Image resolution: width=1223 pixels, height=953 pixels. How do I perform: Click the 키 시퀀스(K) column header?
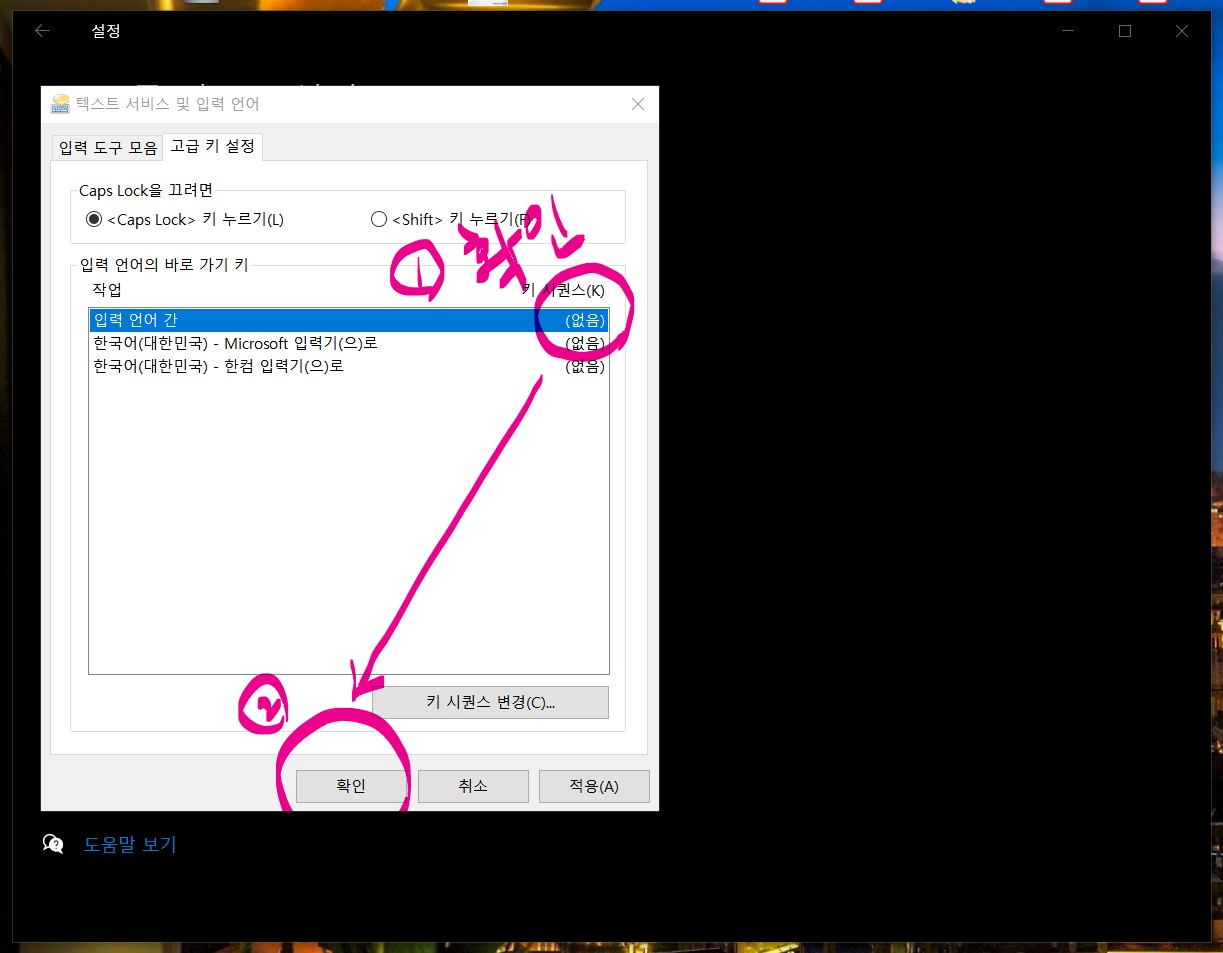point(563,290)
